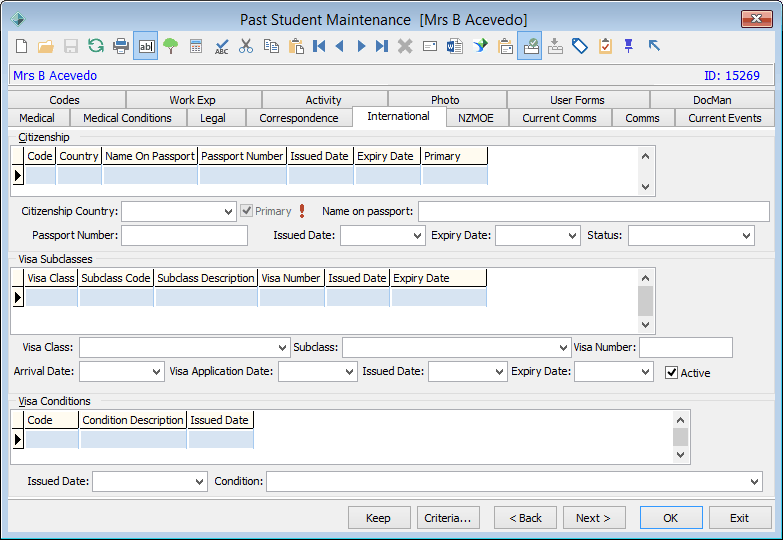Viewport: 783px width, 540px height.
Task: Open the Current Events tab
Action: pyautogui.click(x=725, y=118)
